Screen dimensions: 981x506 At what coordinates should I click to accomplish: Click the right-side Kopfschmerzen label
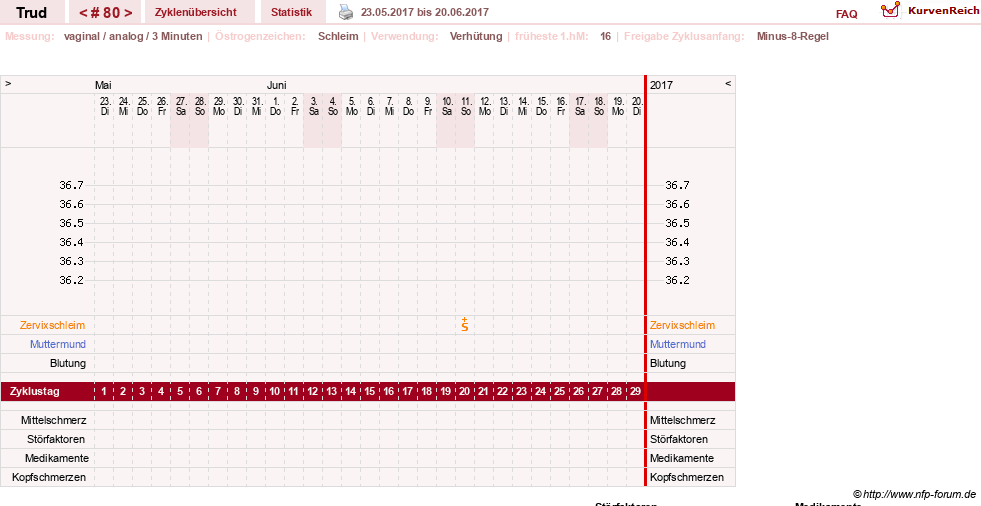(x=686, y=477)
